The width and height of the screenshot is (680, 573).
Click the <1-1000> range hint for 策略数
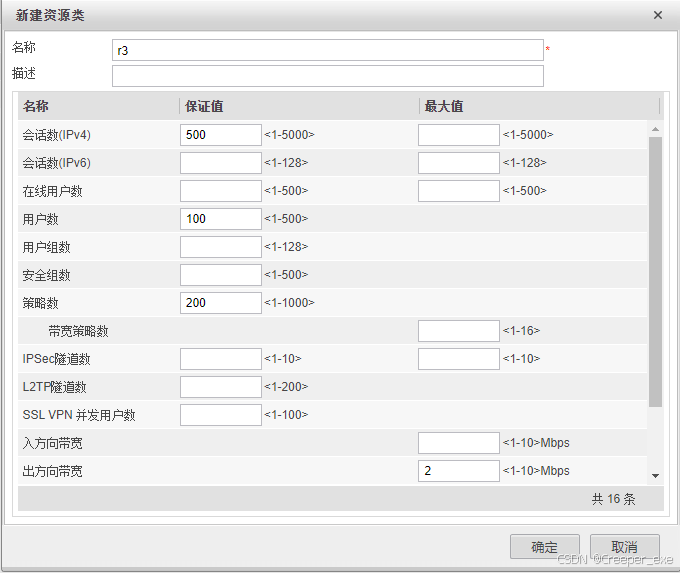pyautogui.click(x=289, y=303)
